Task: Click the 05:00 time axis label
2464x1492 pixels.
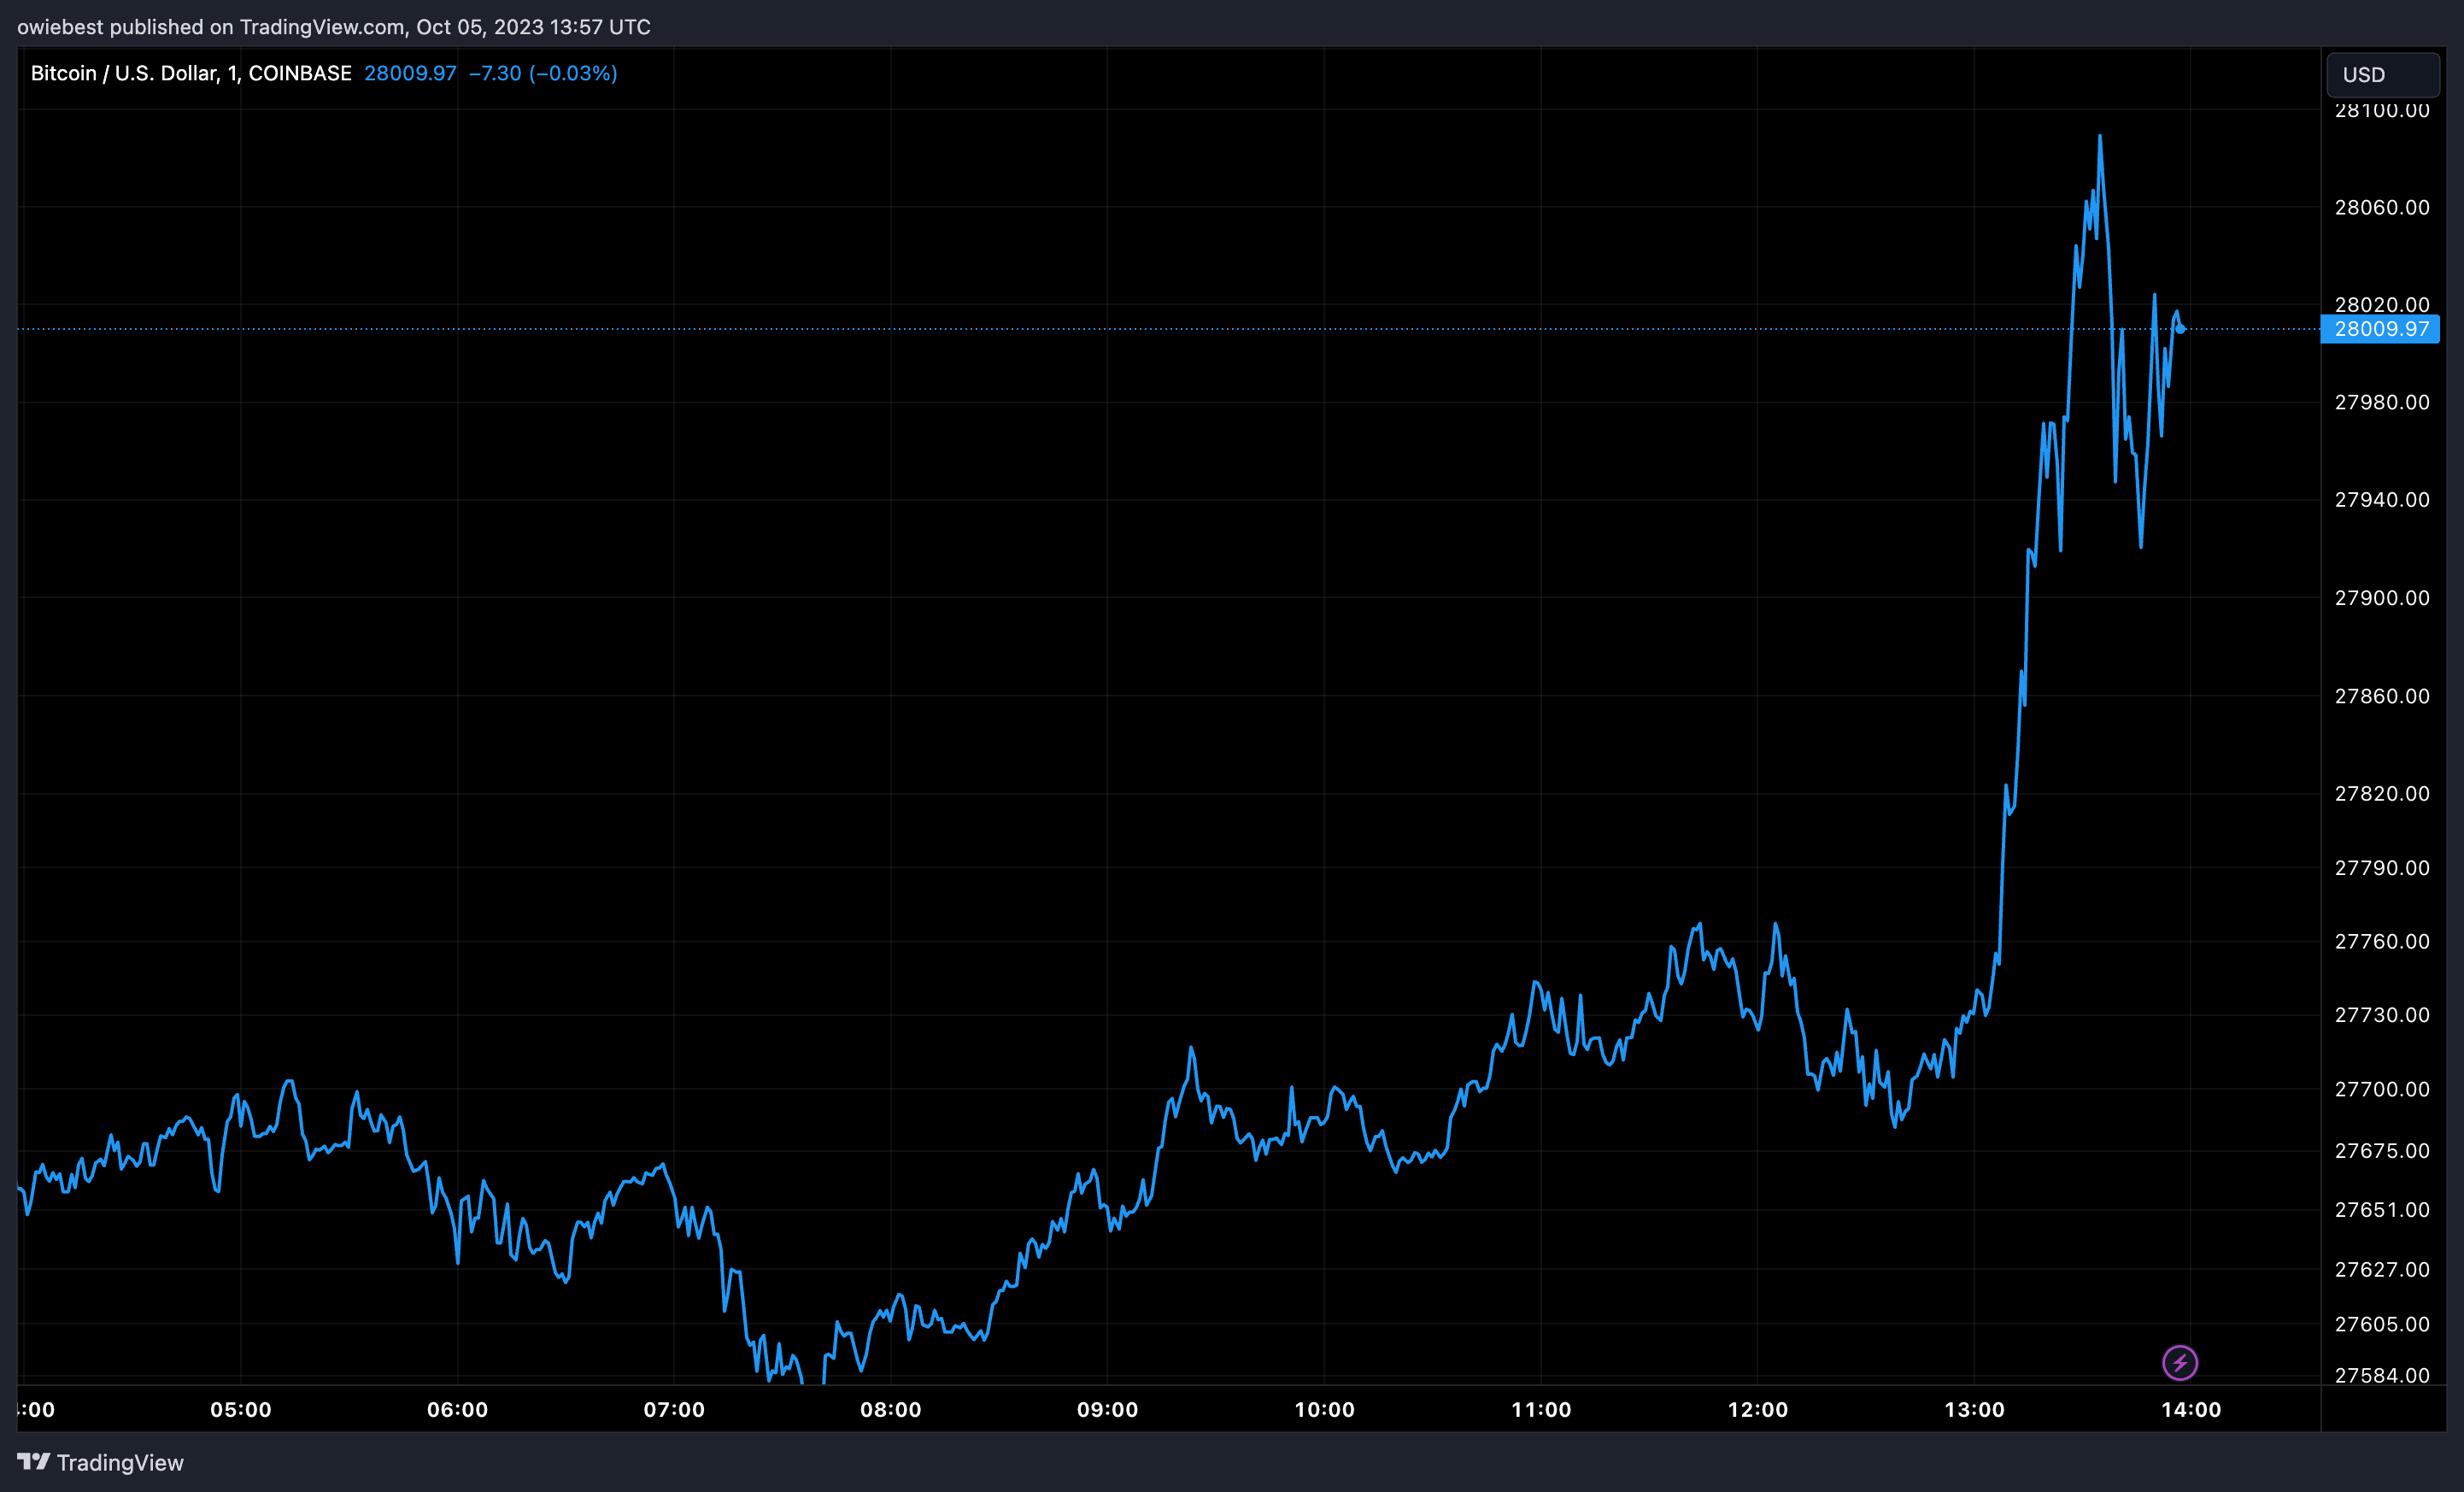Action: coord(241,1410)
